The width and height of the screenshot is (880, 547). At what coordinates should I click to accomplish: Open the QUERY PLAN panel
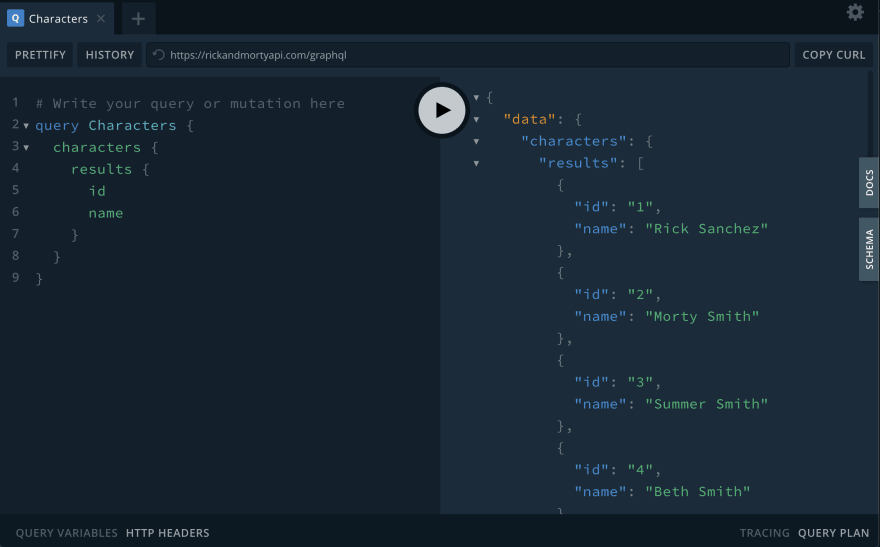[833, 533]
